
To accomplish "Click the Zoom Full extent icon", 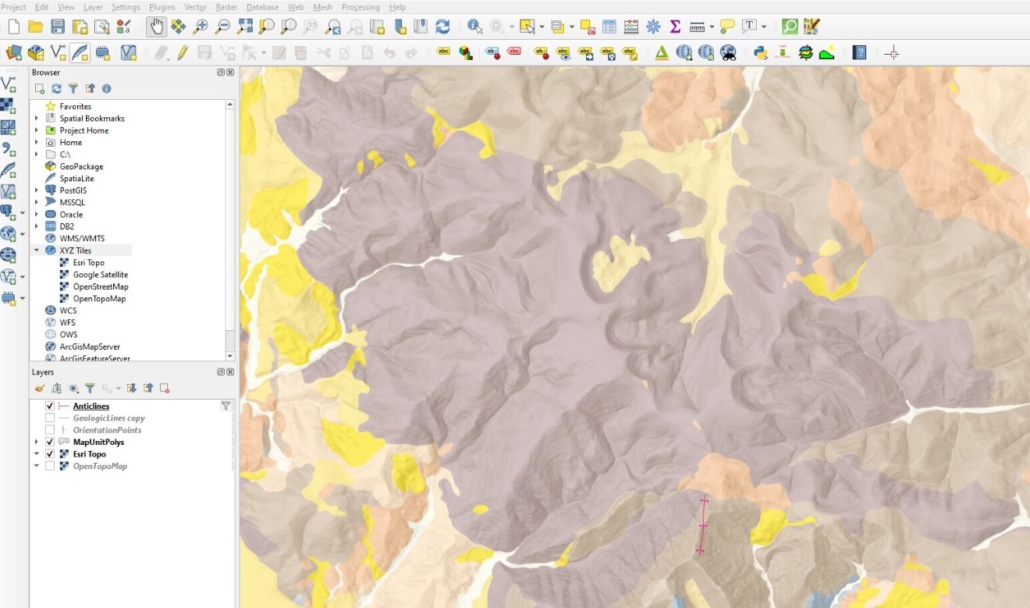I will point(245,27).
